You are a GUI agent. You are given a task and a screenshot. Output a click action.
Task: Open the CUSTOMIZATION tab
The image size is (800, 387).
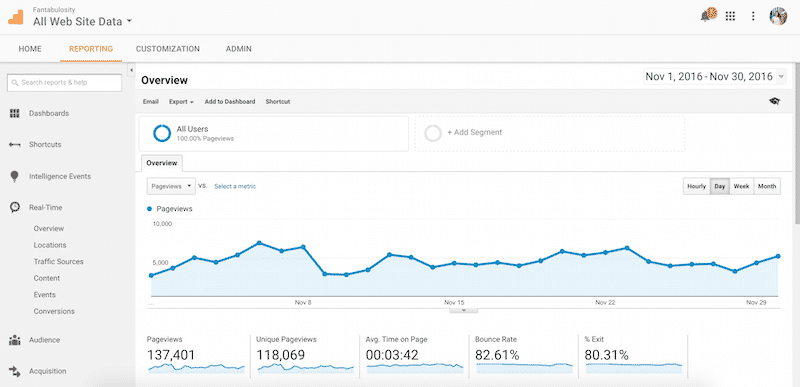point(168,49)
